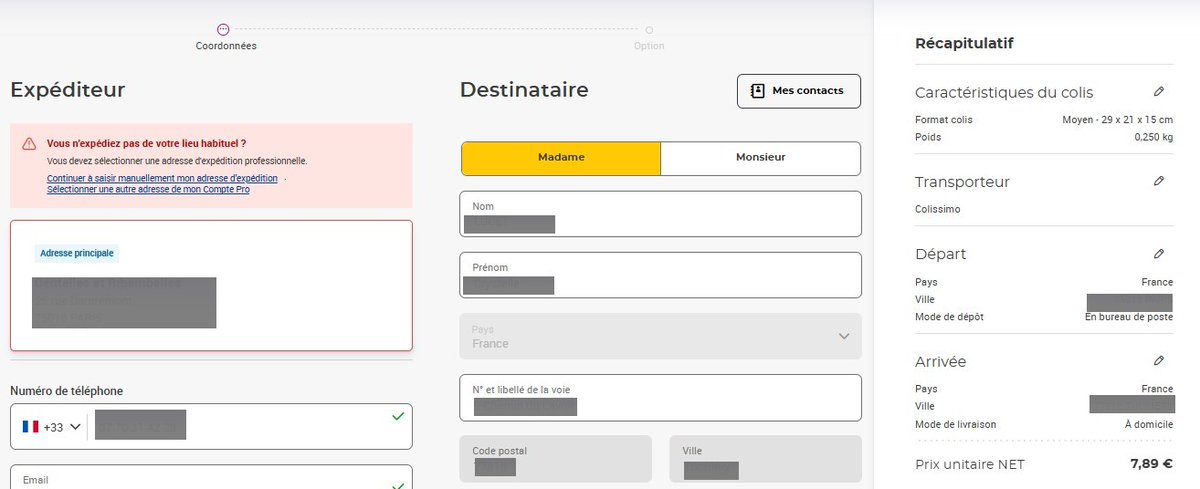Click À domicile delivery mode value
The height and width of the screenshot is (489, 1200).
(x=1148, y=424)
